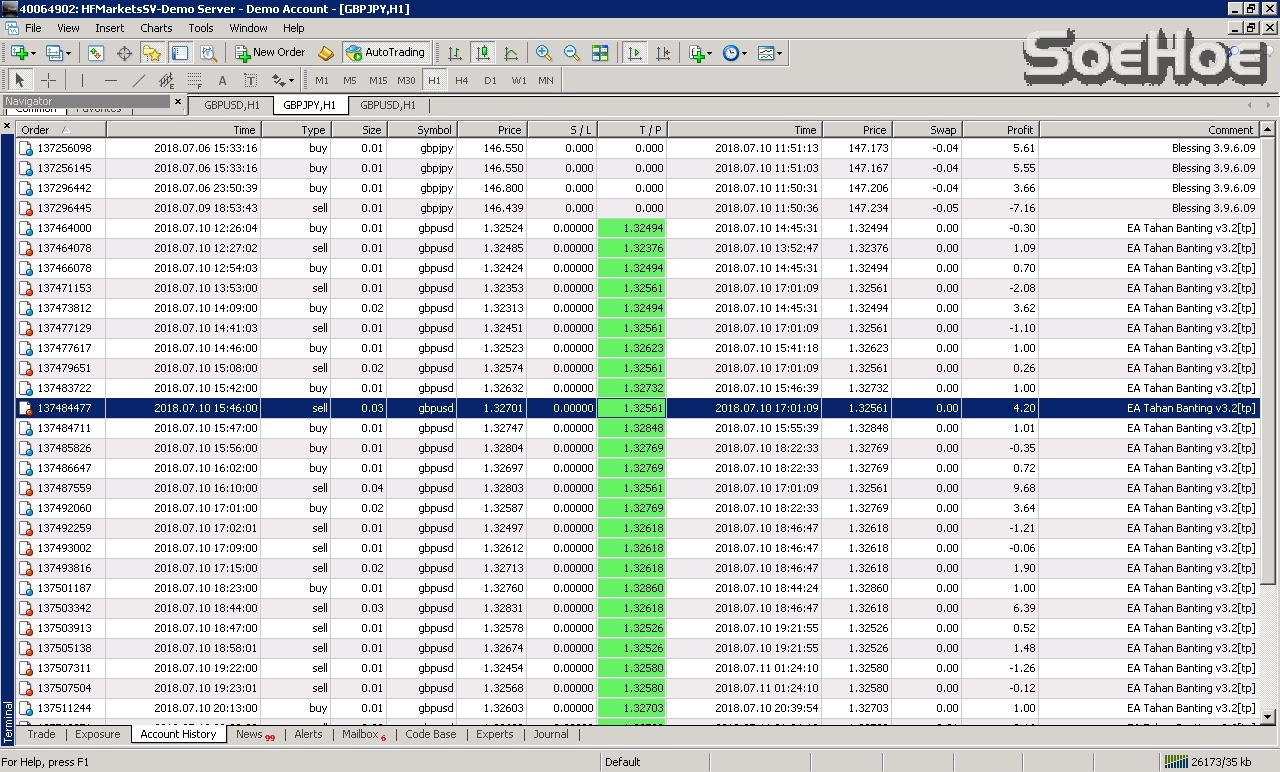Click the New Order button
The height and width of the screenshot is (772, 1280).
(270, 53)
